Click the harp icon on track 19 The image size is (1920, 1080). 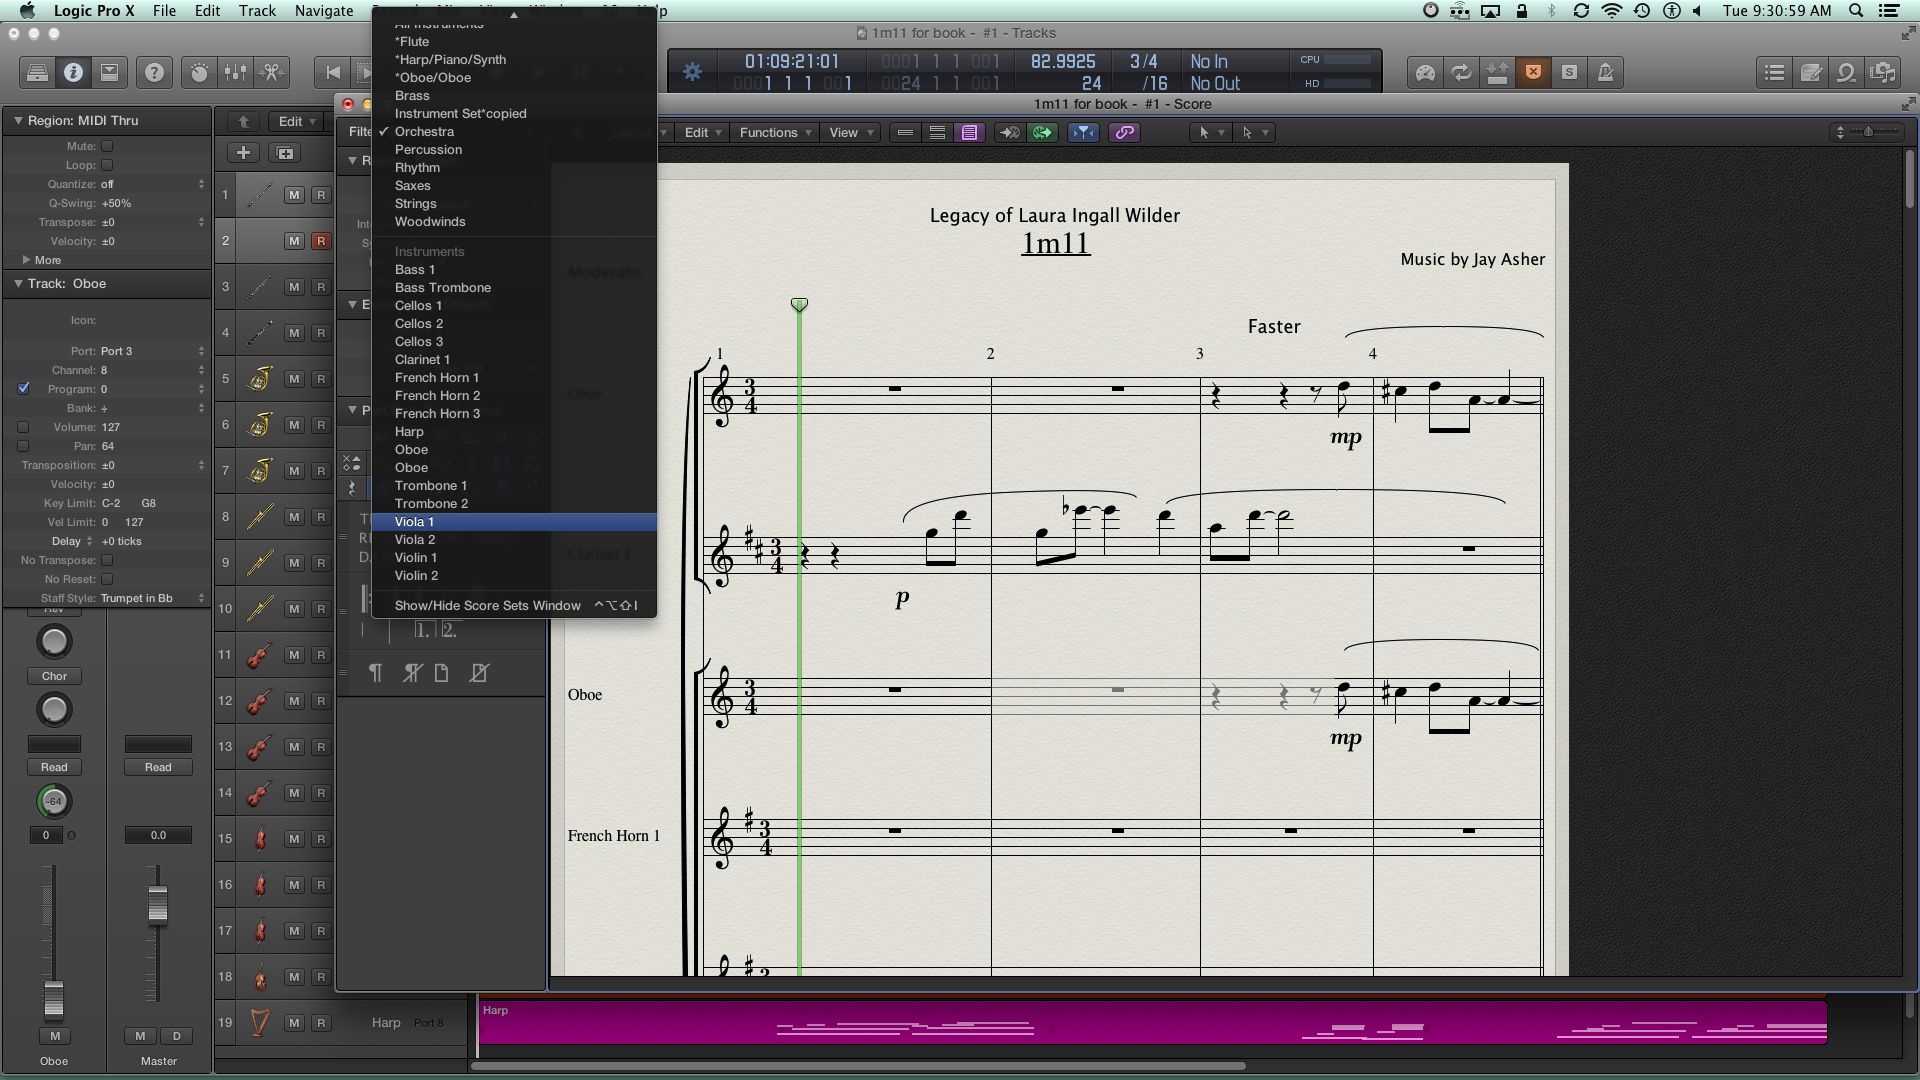coord(259,1023)
